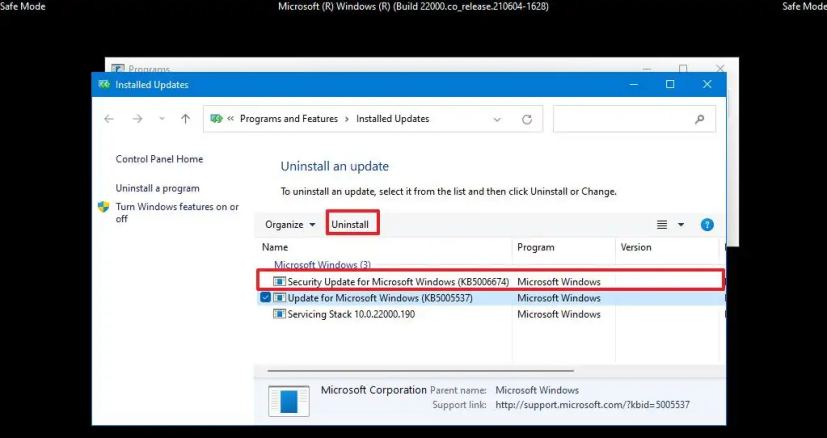Open the recent locations dropdown arrow
This screenshot has width=827, height=438.
tap(162, 119)
